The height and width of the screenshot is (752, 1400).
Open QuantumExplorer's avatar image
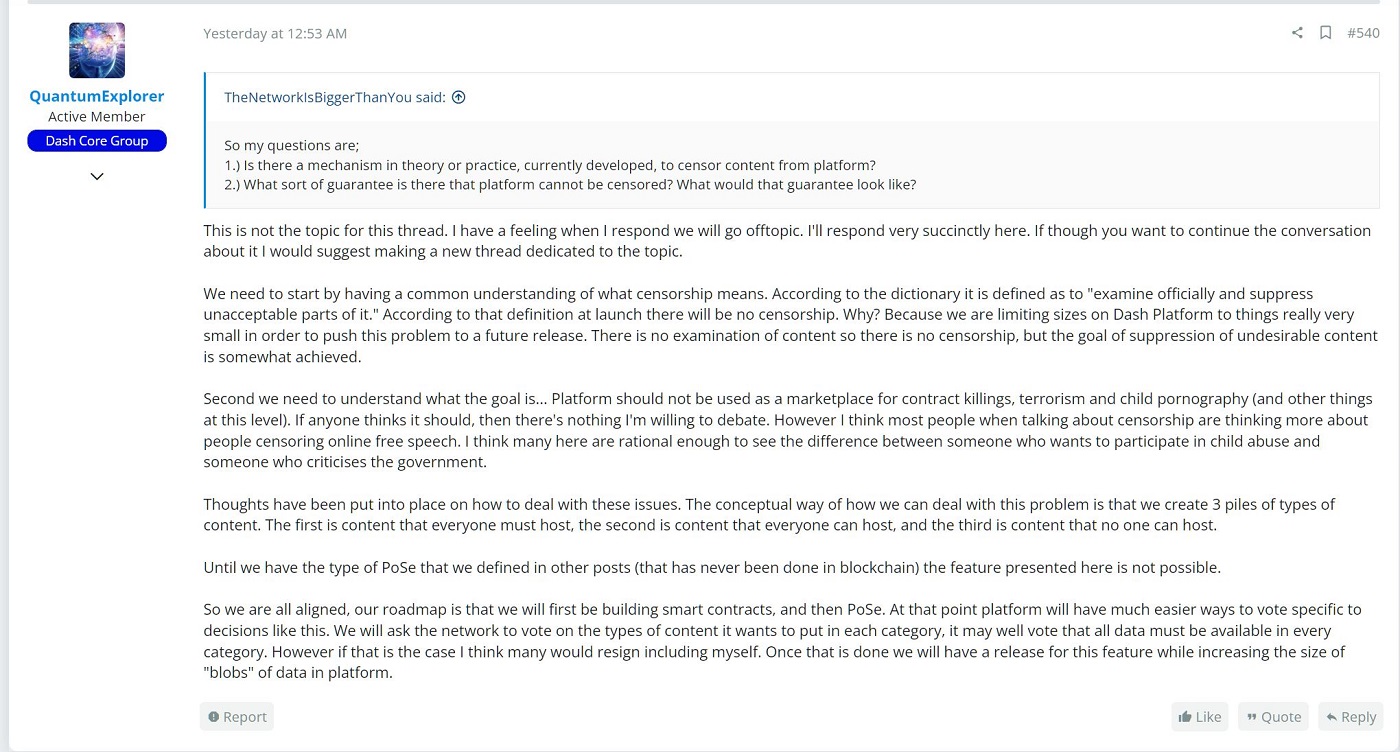[x=97, y=50]
